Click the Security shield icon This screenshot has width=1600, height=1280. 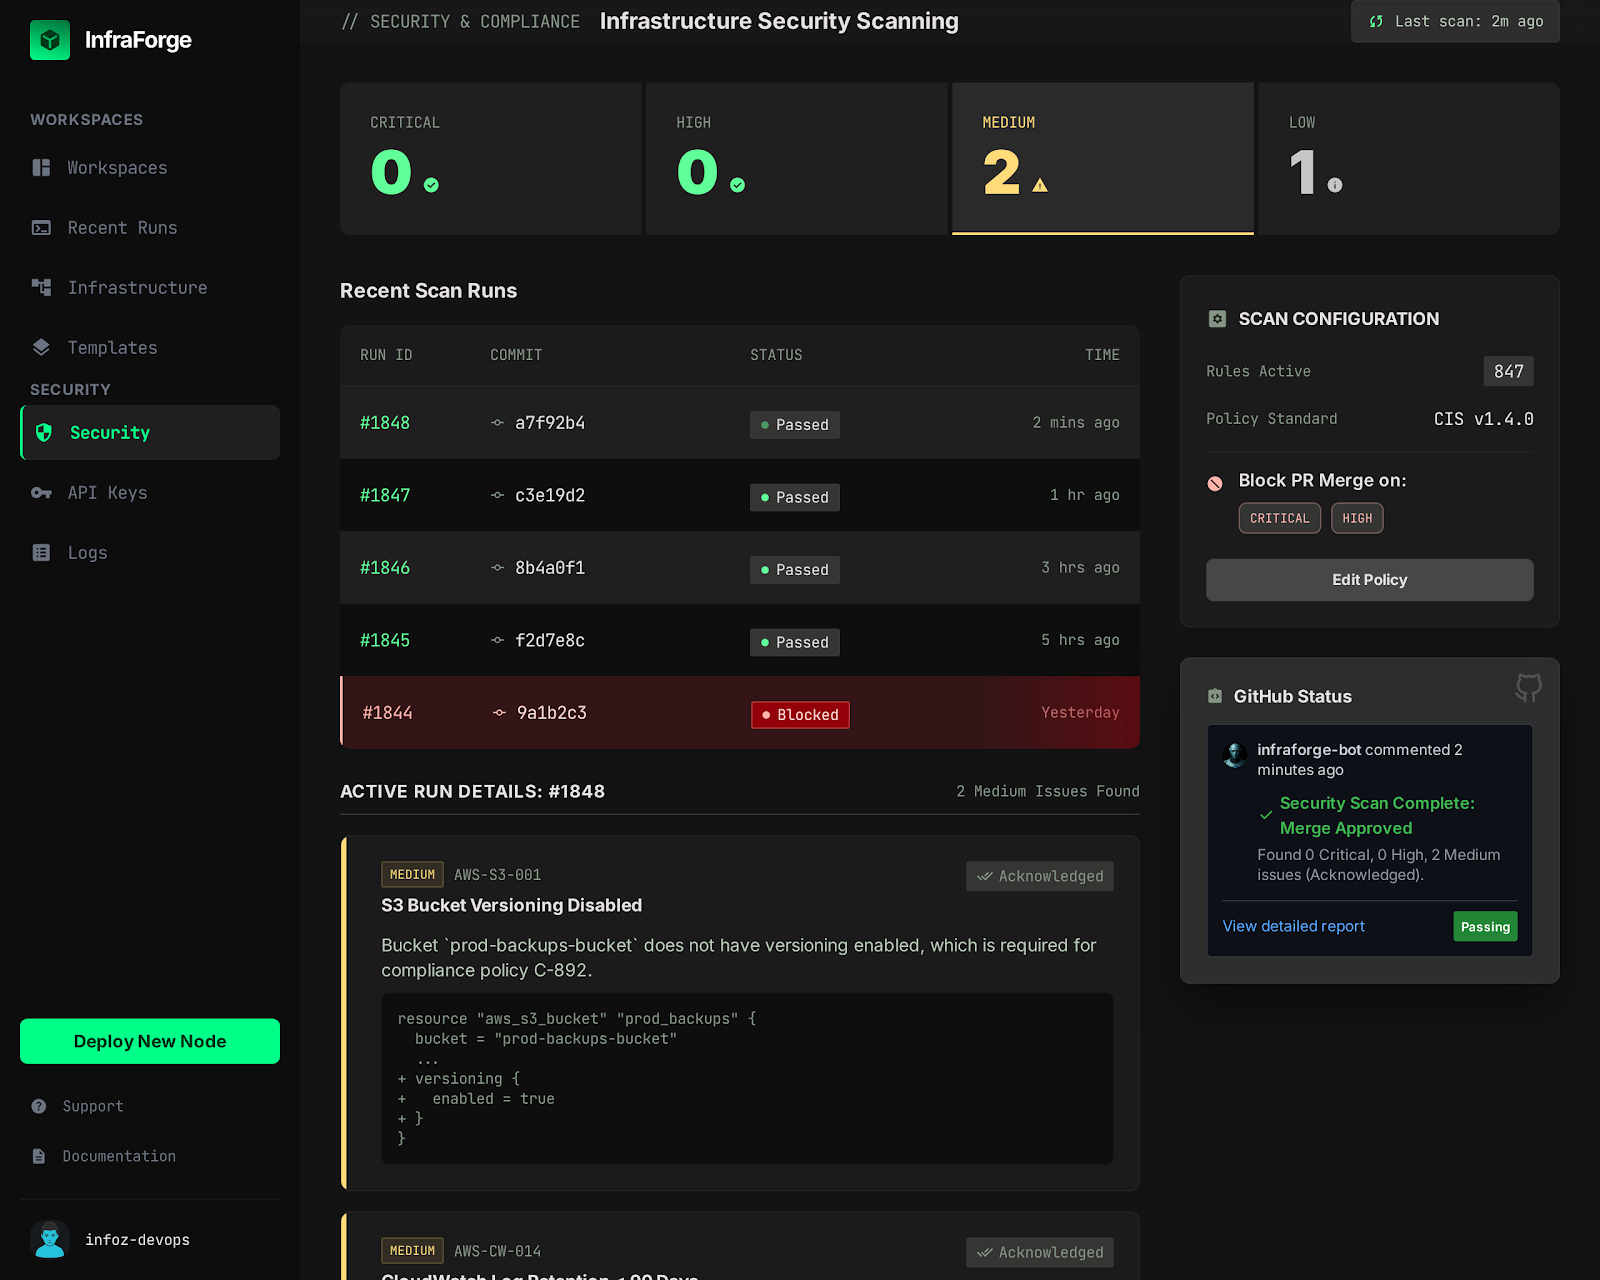(x=44, y=433)
